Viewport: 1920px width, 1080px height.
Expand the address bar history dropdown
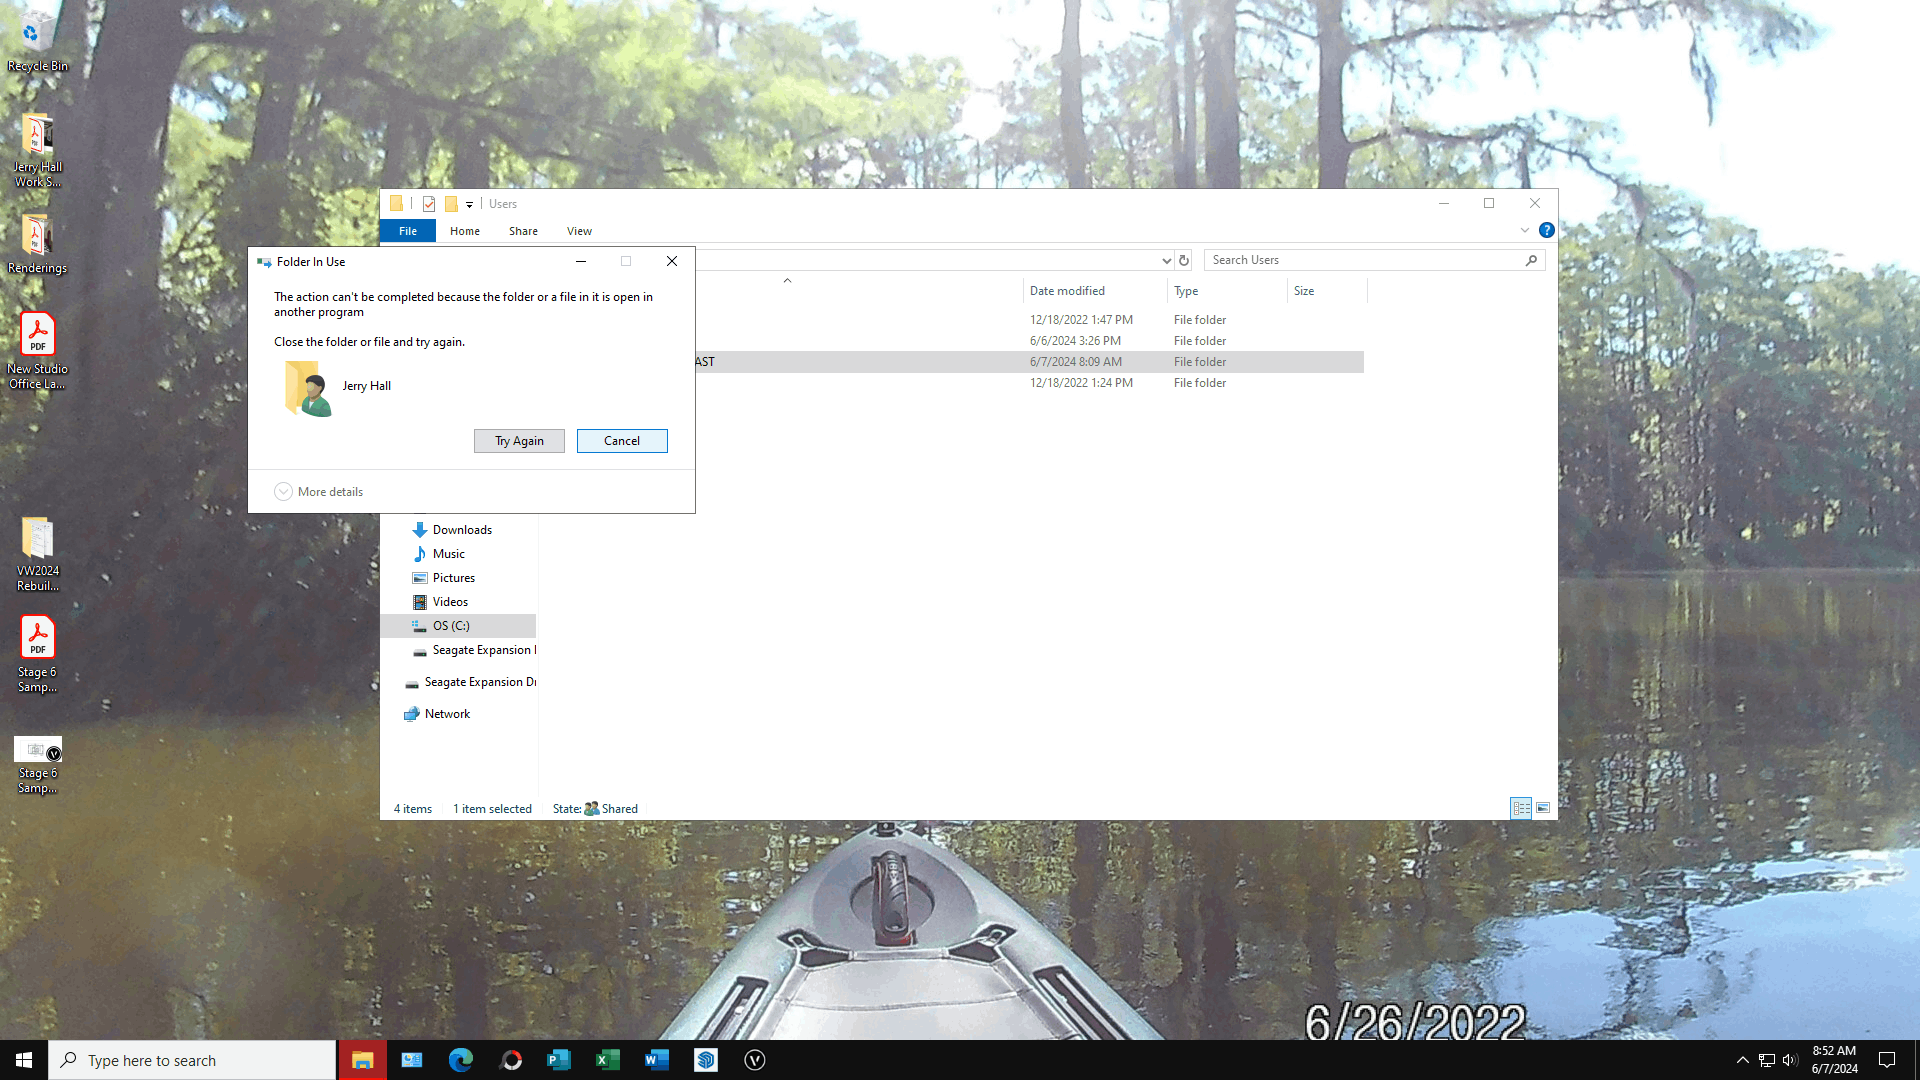1166,260
